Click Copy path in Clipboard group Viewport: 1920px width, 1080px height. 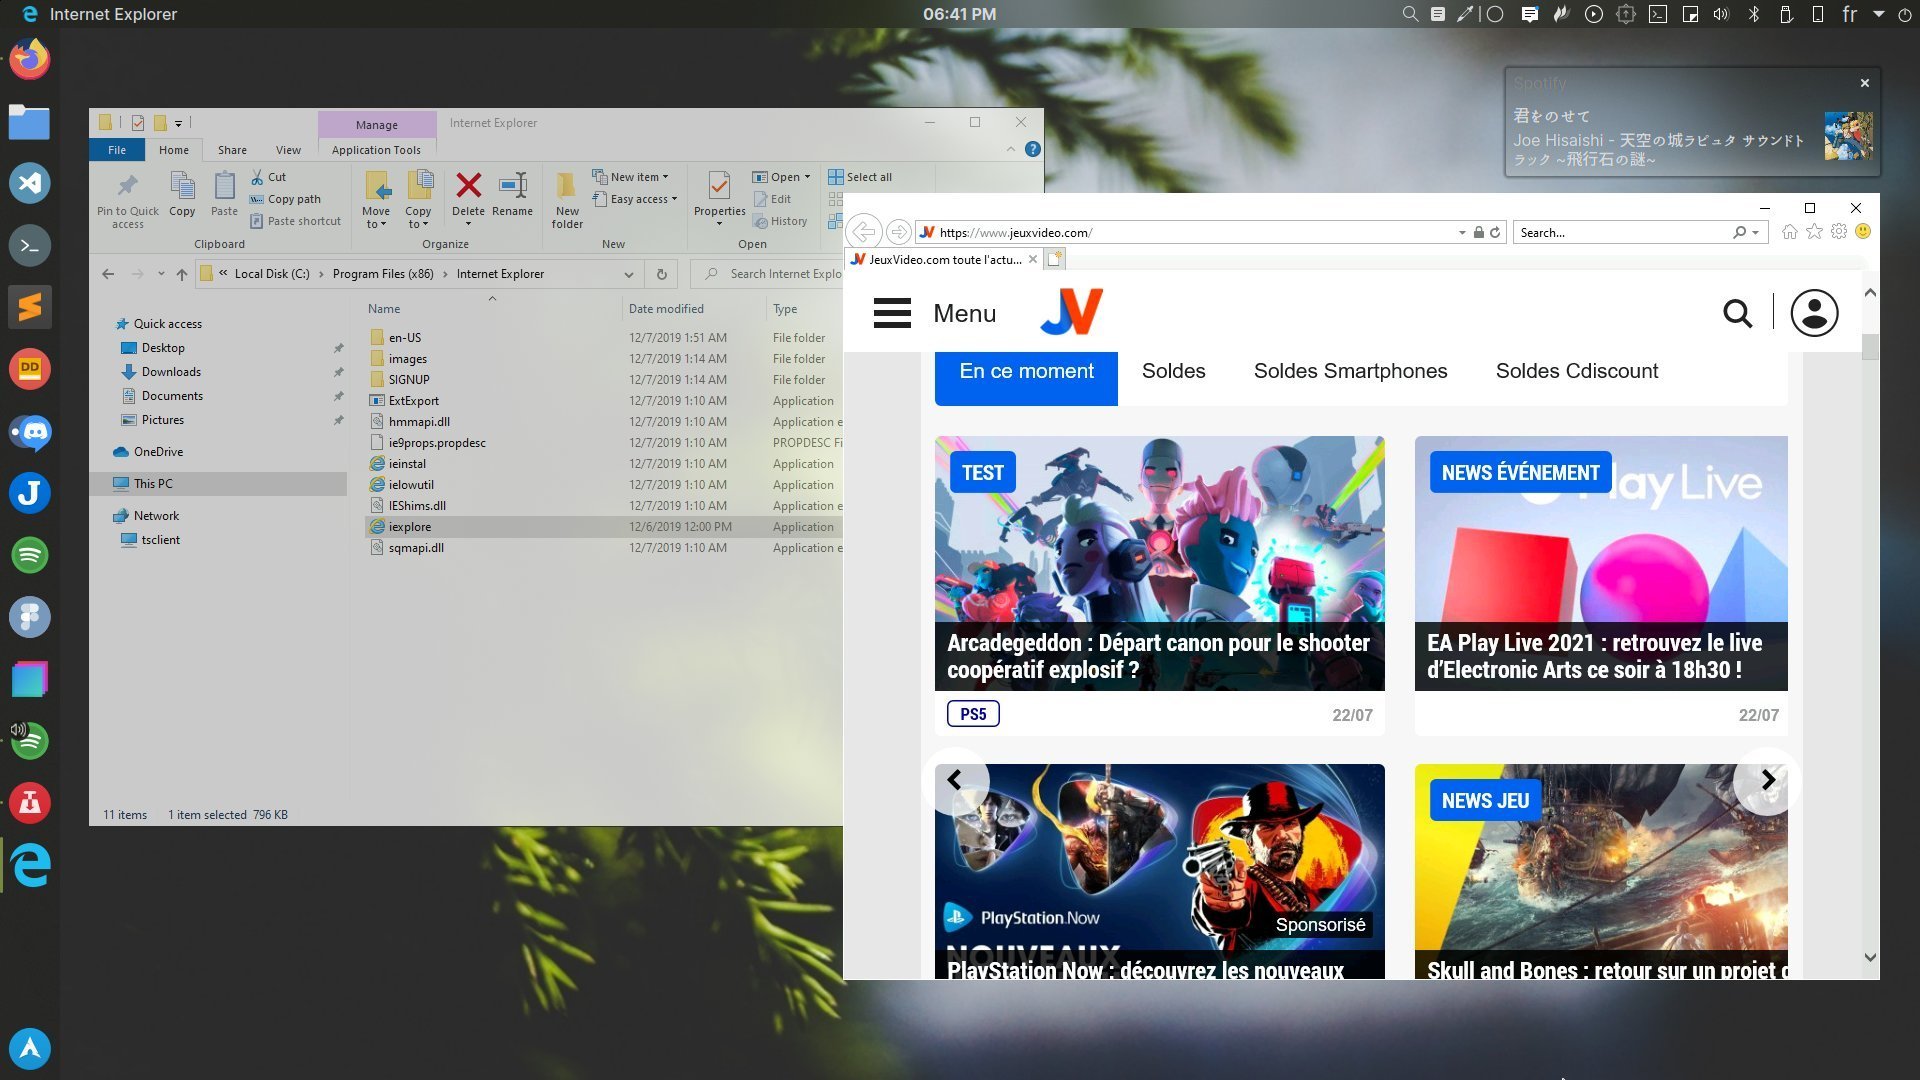click(286, 199)
